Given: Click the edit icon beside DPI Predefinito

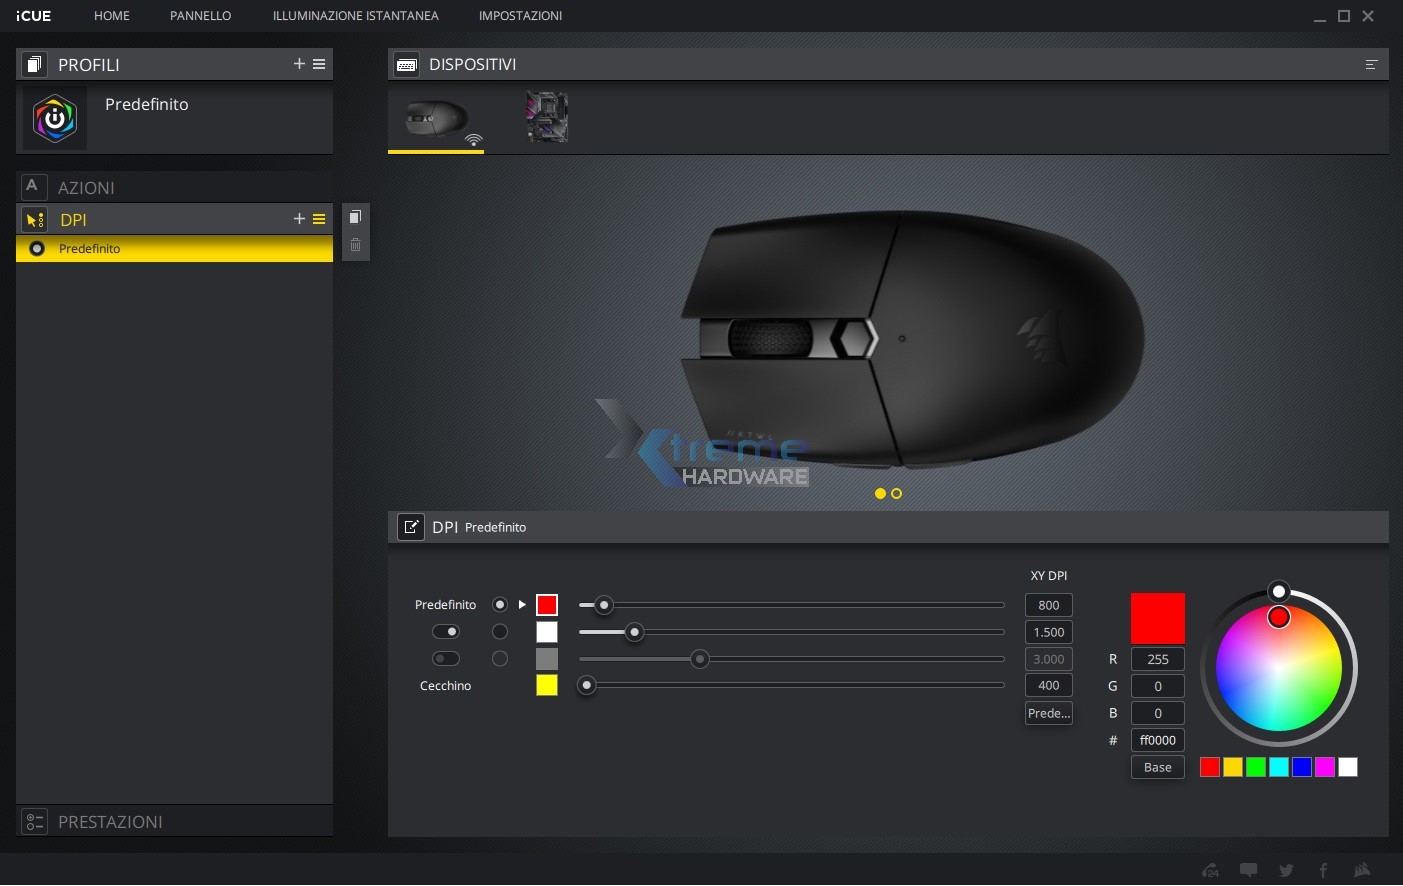Looking at the screenshot, I should [411, 527].
